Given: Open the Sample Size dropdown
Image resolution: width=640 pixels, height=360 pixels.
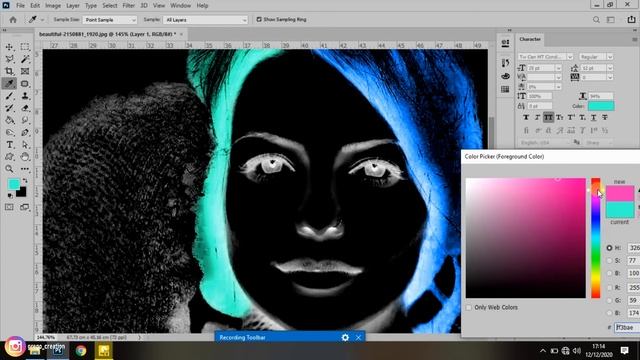Looking at the screenshot, I should pos(109,20).
